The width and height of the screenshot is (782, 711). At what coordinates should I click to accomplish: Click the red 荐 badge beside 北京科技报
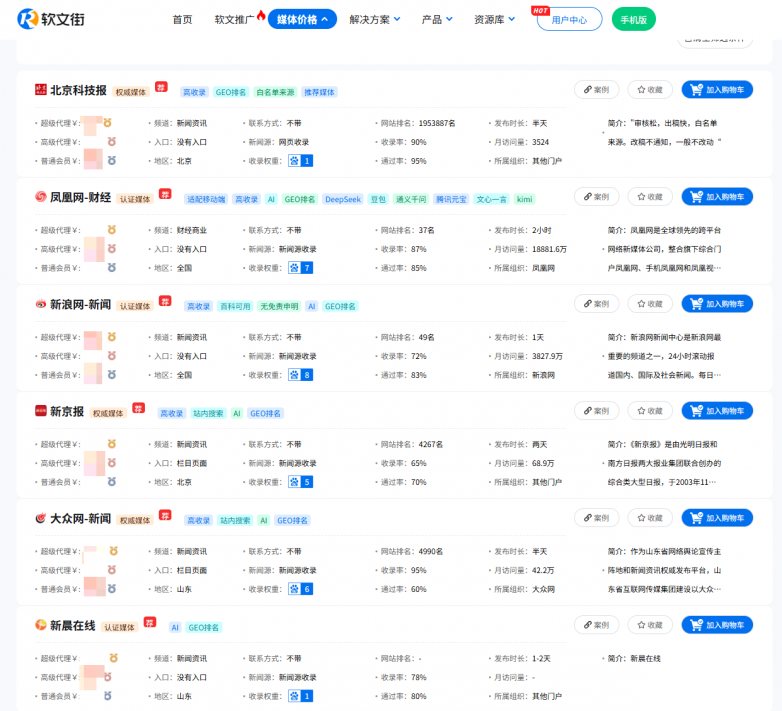pos(161,87)
